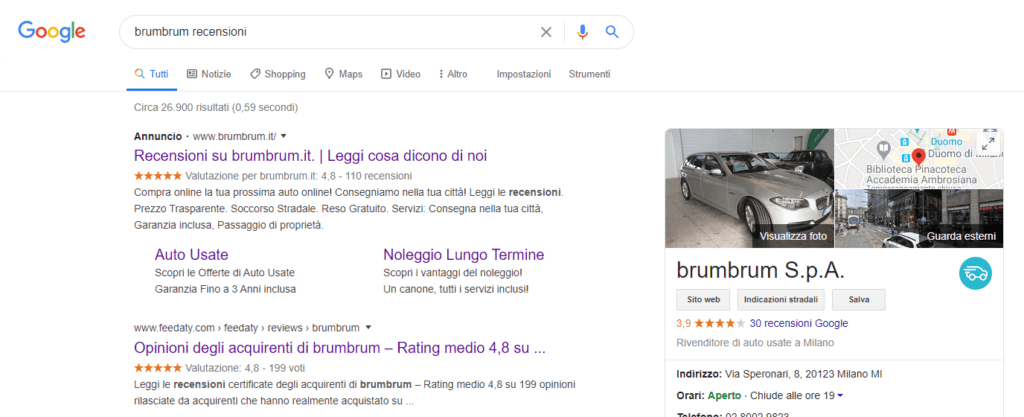Click the five orange stars under the brumbrum.it ad
Image resolution: width=1024 pixels, height=417 pixels.
click(x=158, y=176)
